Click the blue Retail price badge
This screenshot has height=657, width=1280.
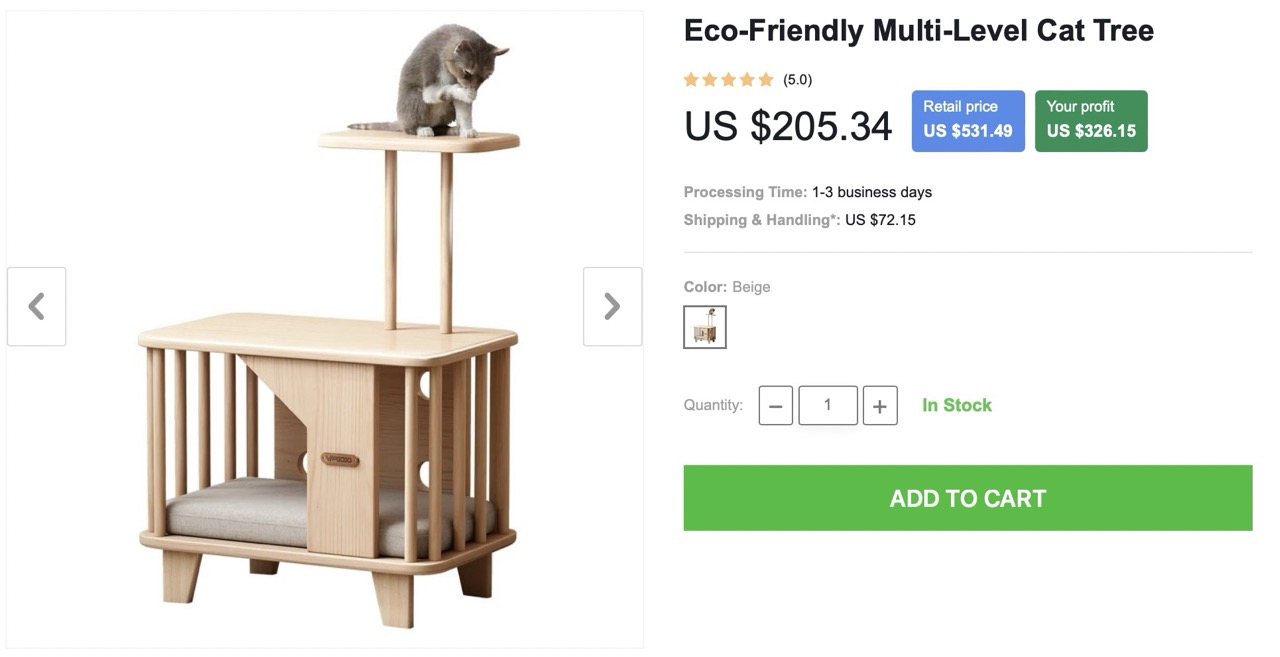click(x=967, y=121)
